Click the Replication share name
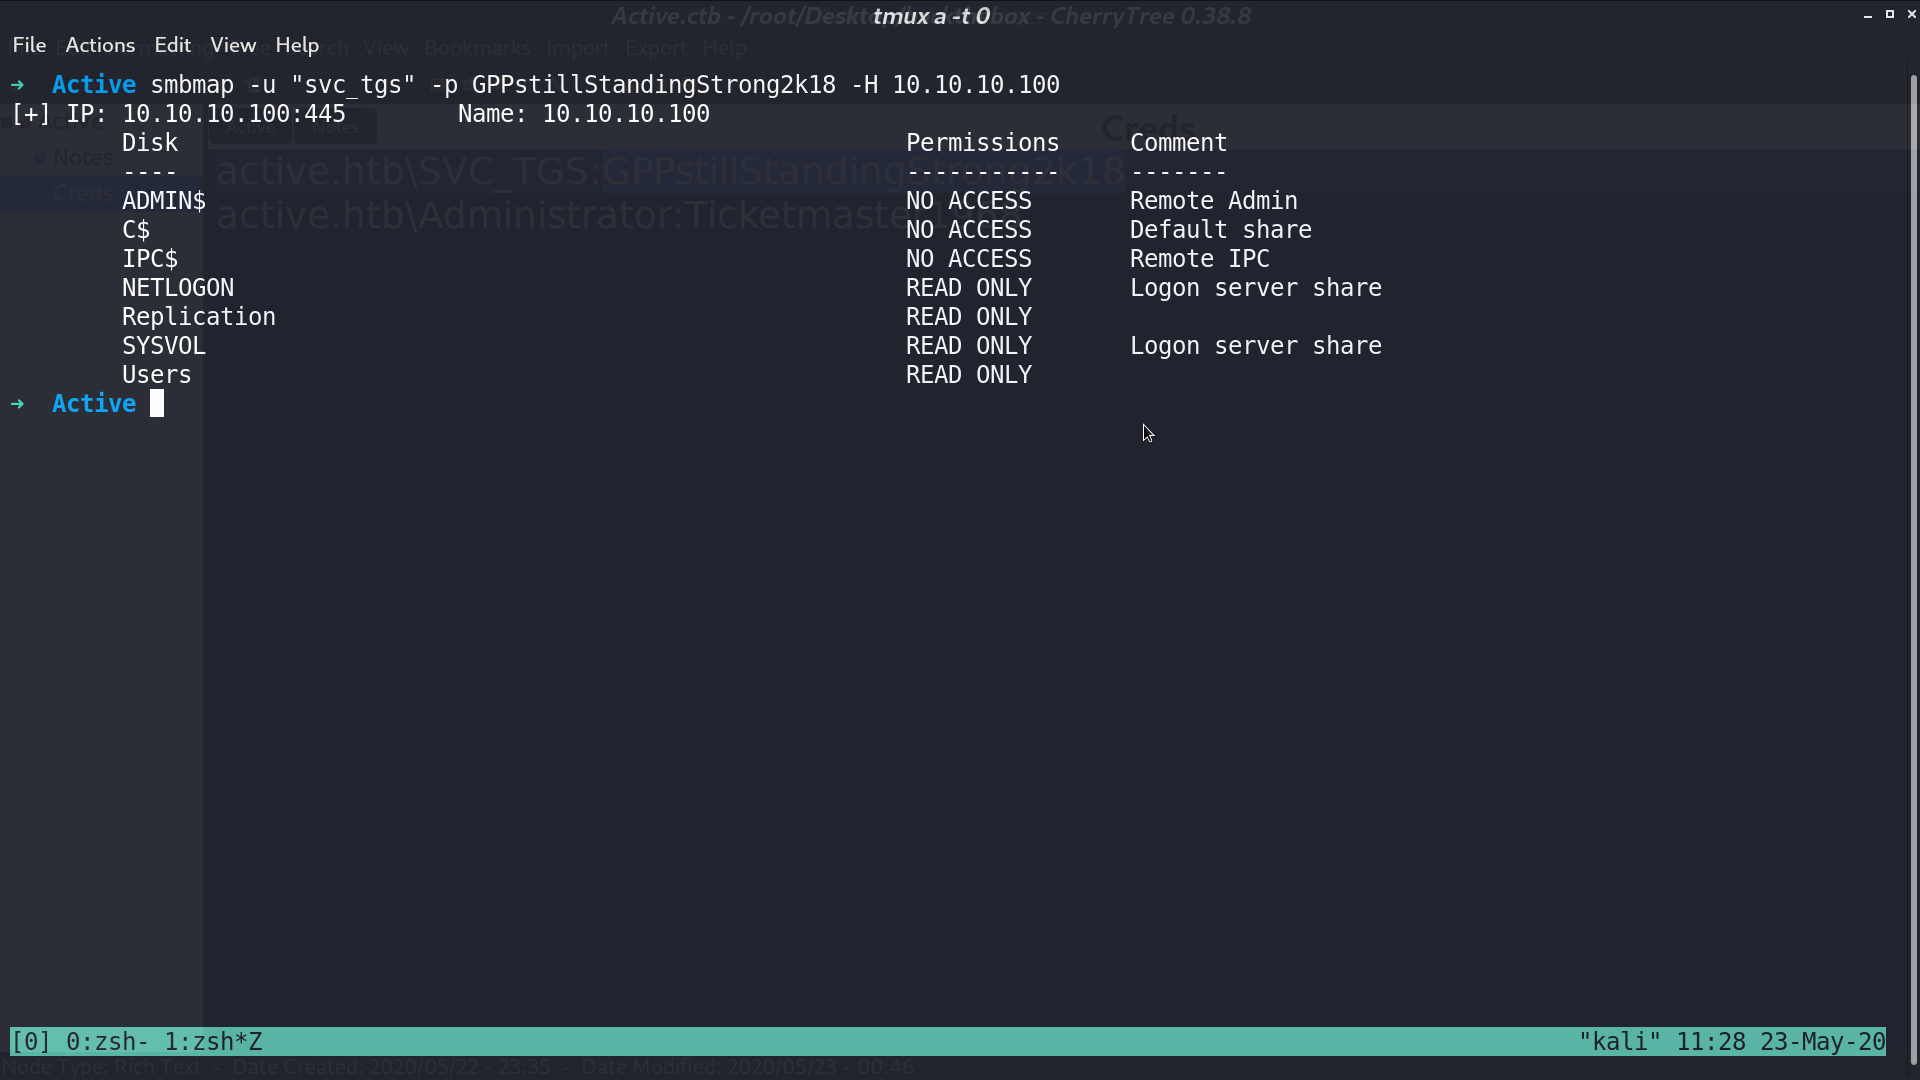The image size is (1920, 1080). (x=199, y=317)
